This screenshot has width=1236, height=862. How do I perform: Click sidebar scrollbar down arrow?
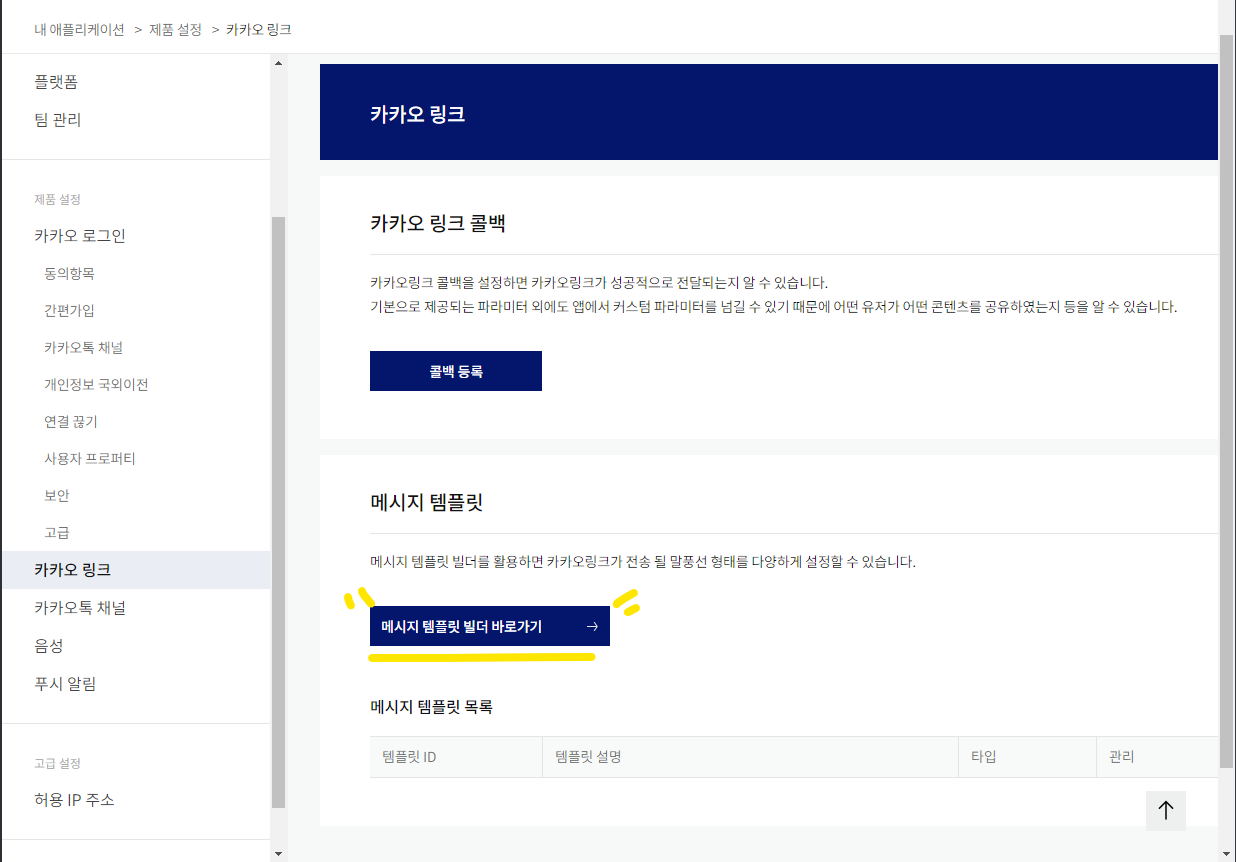[278, 853]
